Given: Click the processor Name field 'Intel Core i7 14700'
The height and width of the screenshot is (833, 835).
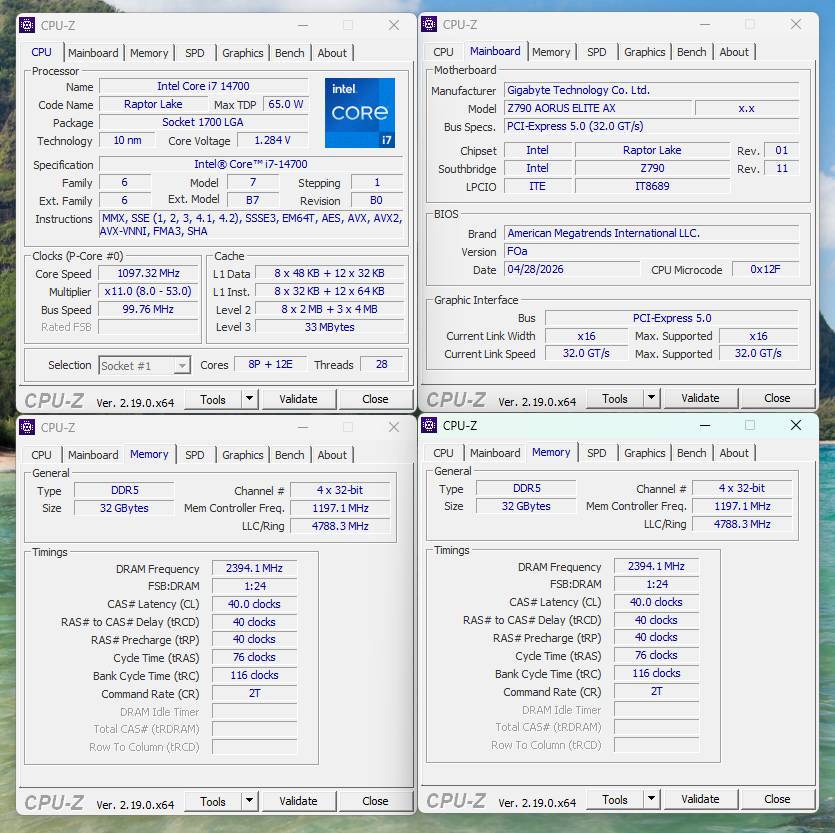Looking at the screenshot, I should pos(203,86).
